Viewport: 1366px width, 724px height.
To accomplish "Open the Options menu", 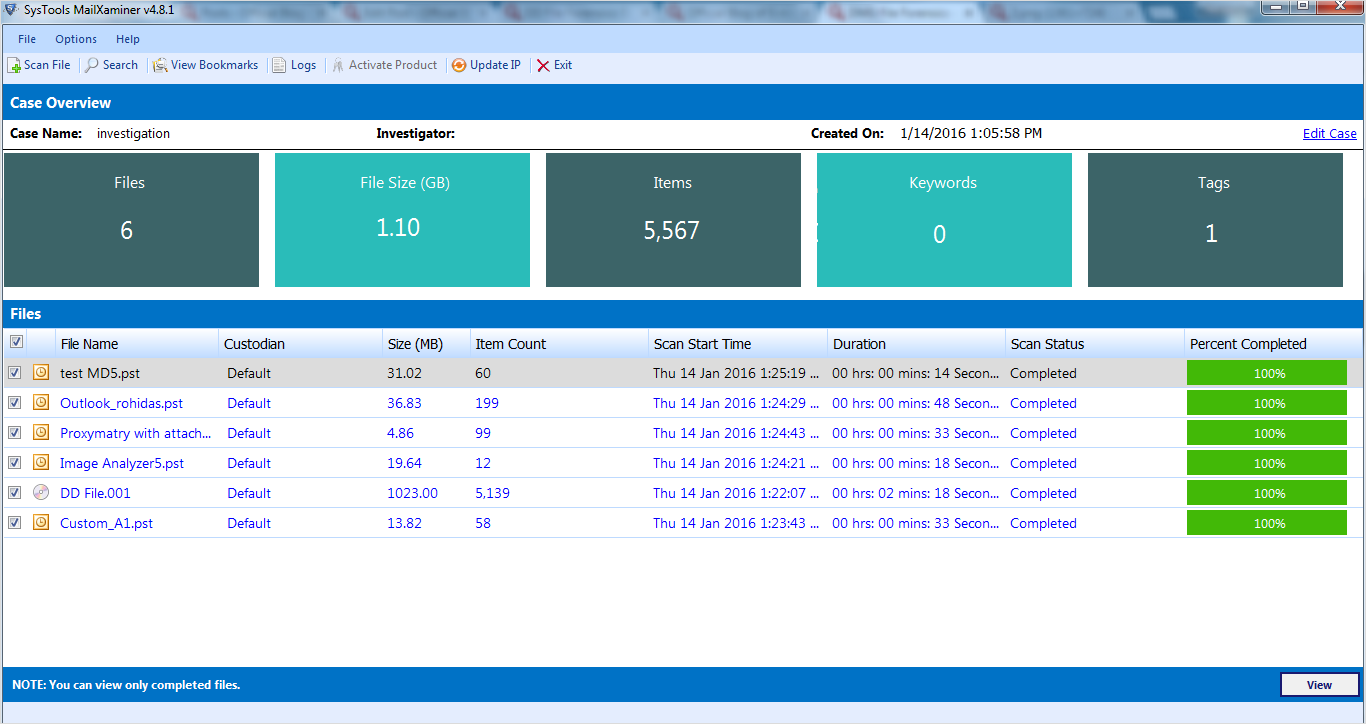I will tap(76, 39).
